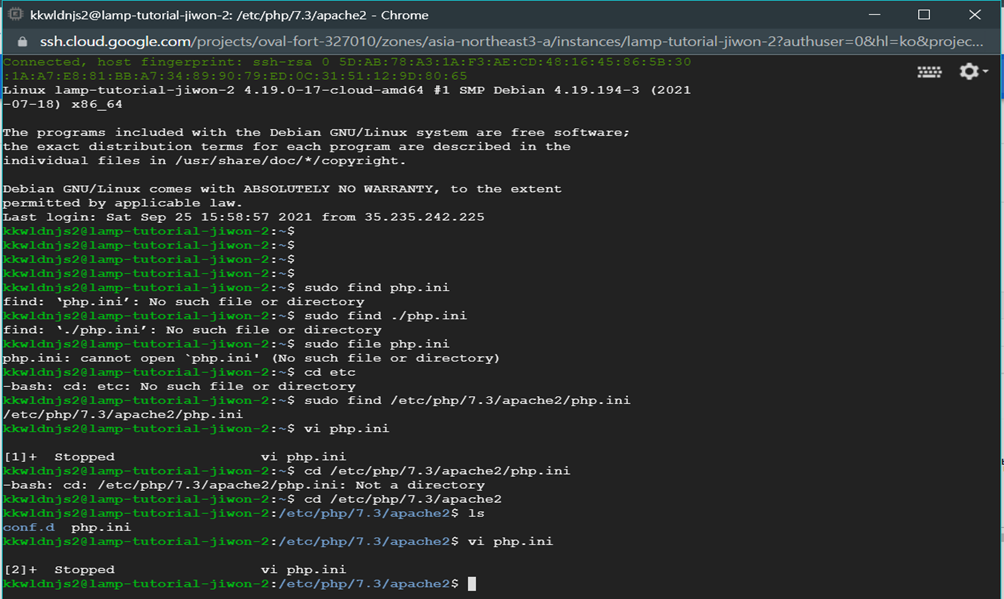Click the "/etc/php/7.3/apache2/php.ini" output line

pyautogui.click(x=123, y=414)
